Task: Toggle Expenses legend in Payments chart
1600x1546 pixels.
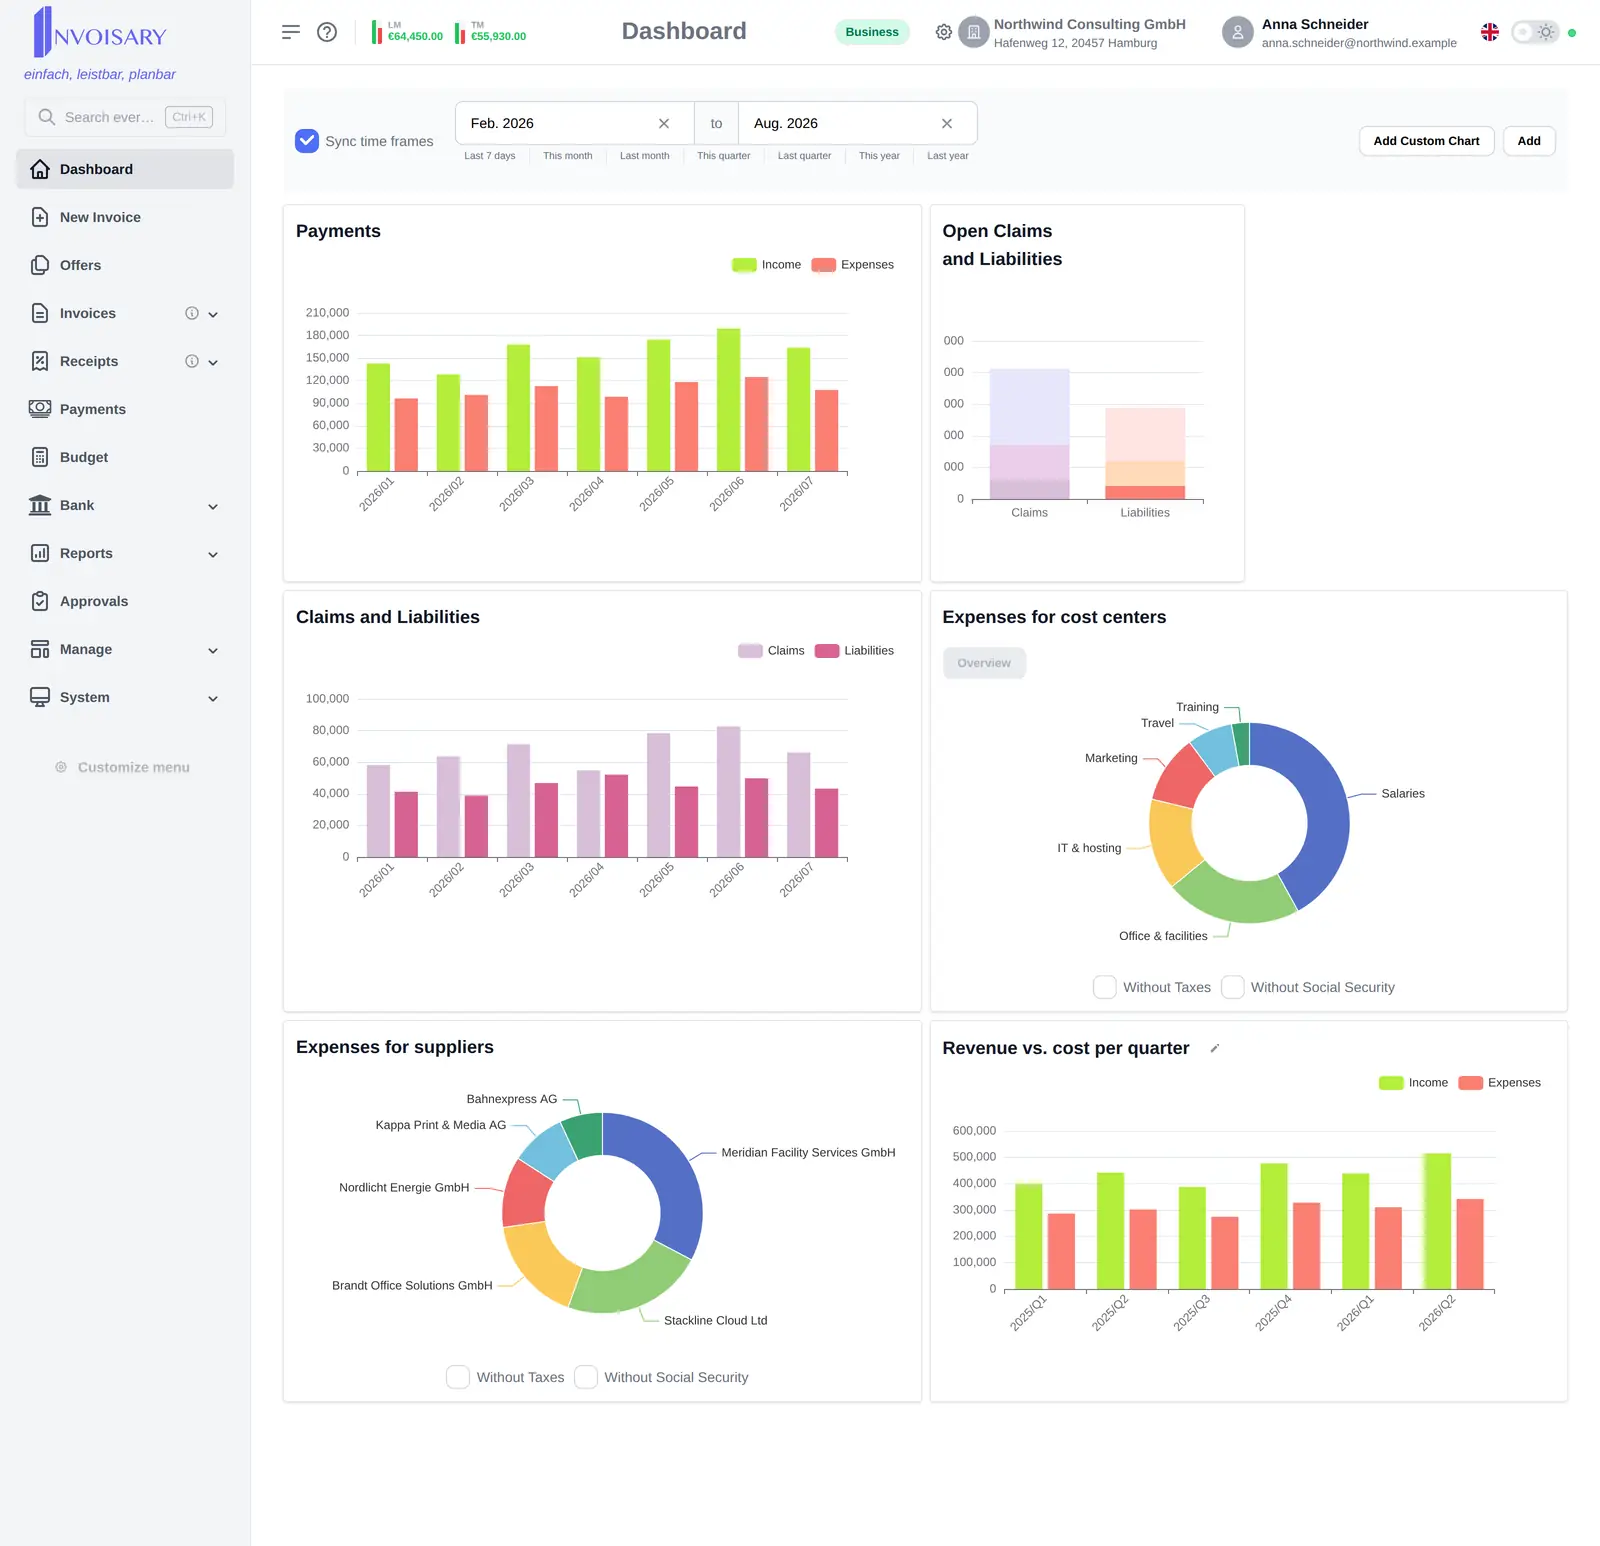Action: point(853,265)
